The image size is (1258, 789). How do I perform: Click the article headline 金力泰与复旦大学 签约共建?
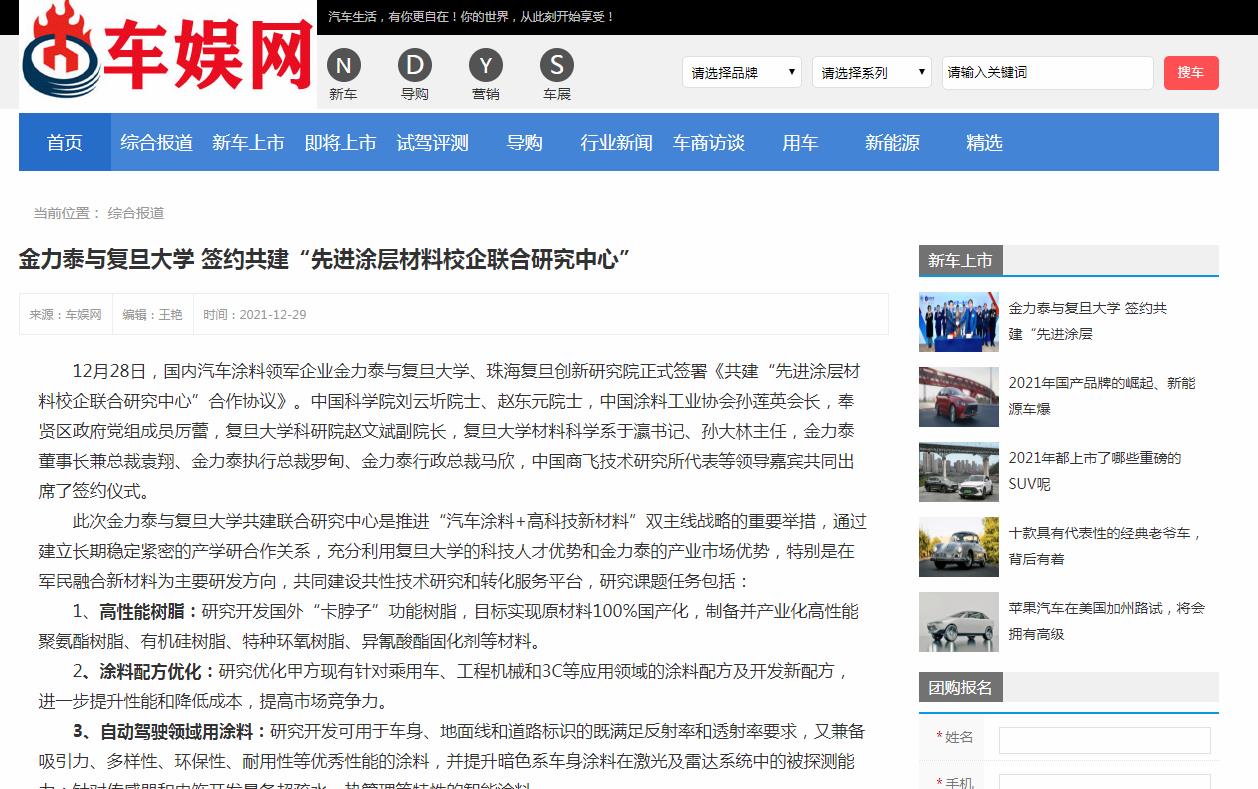325,260
